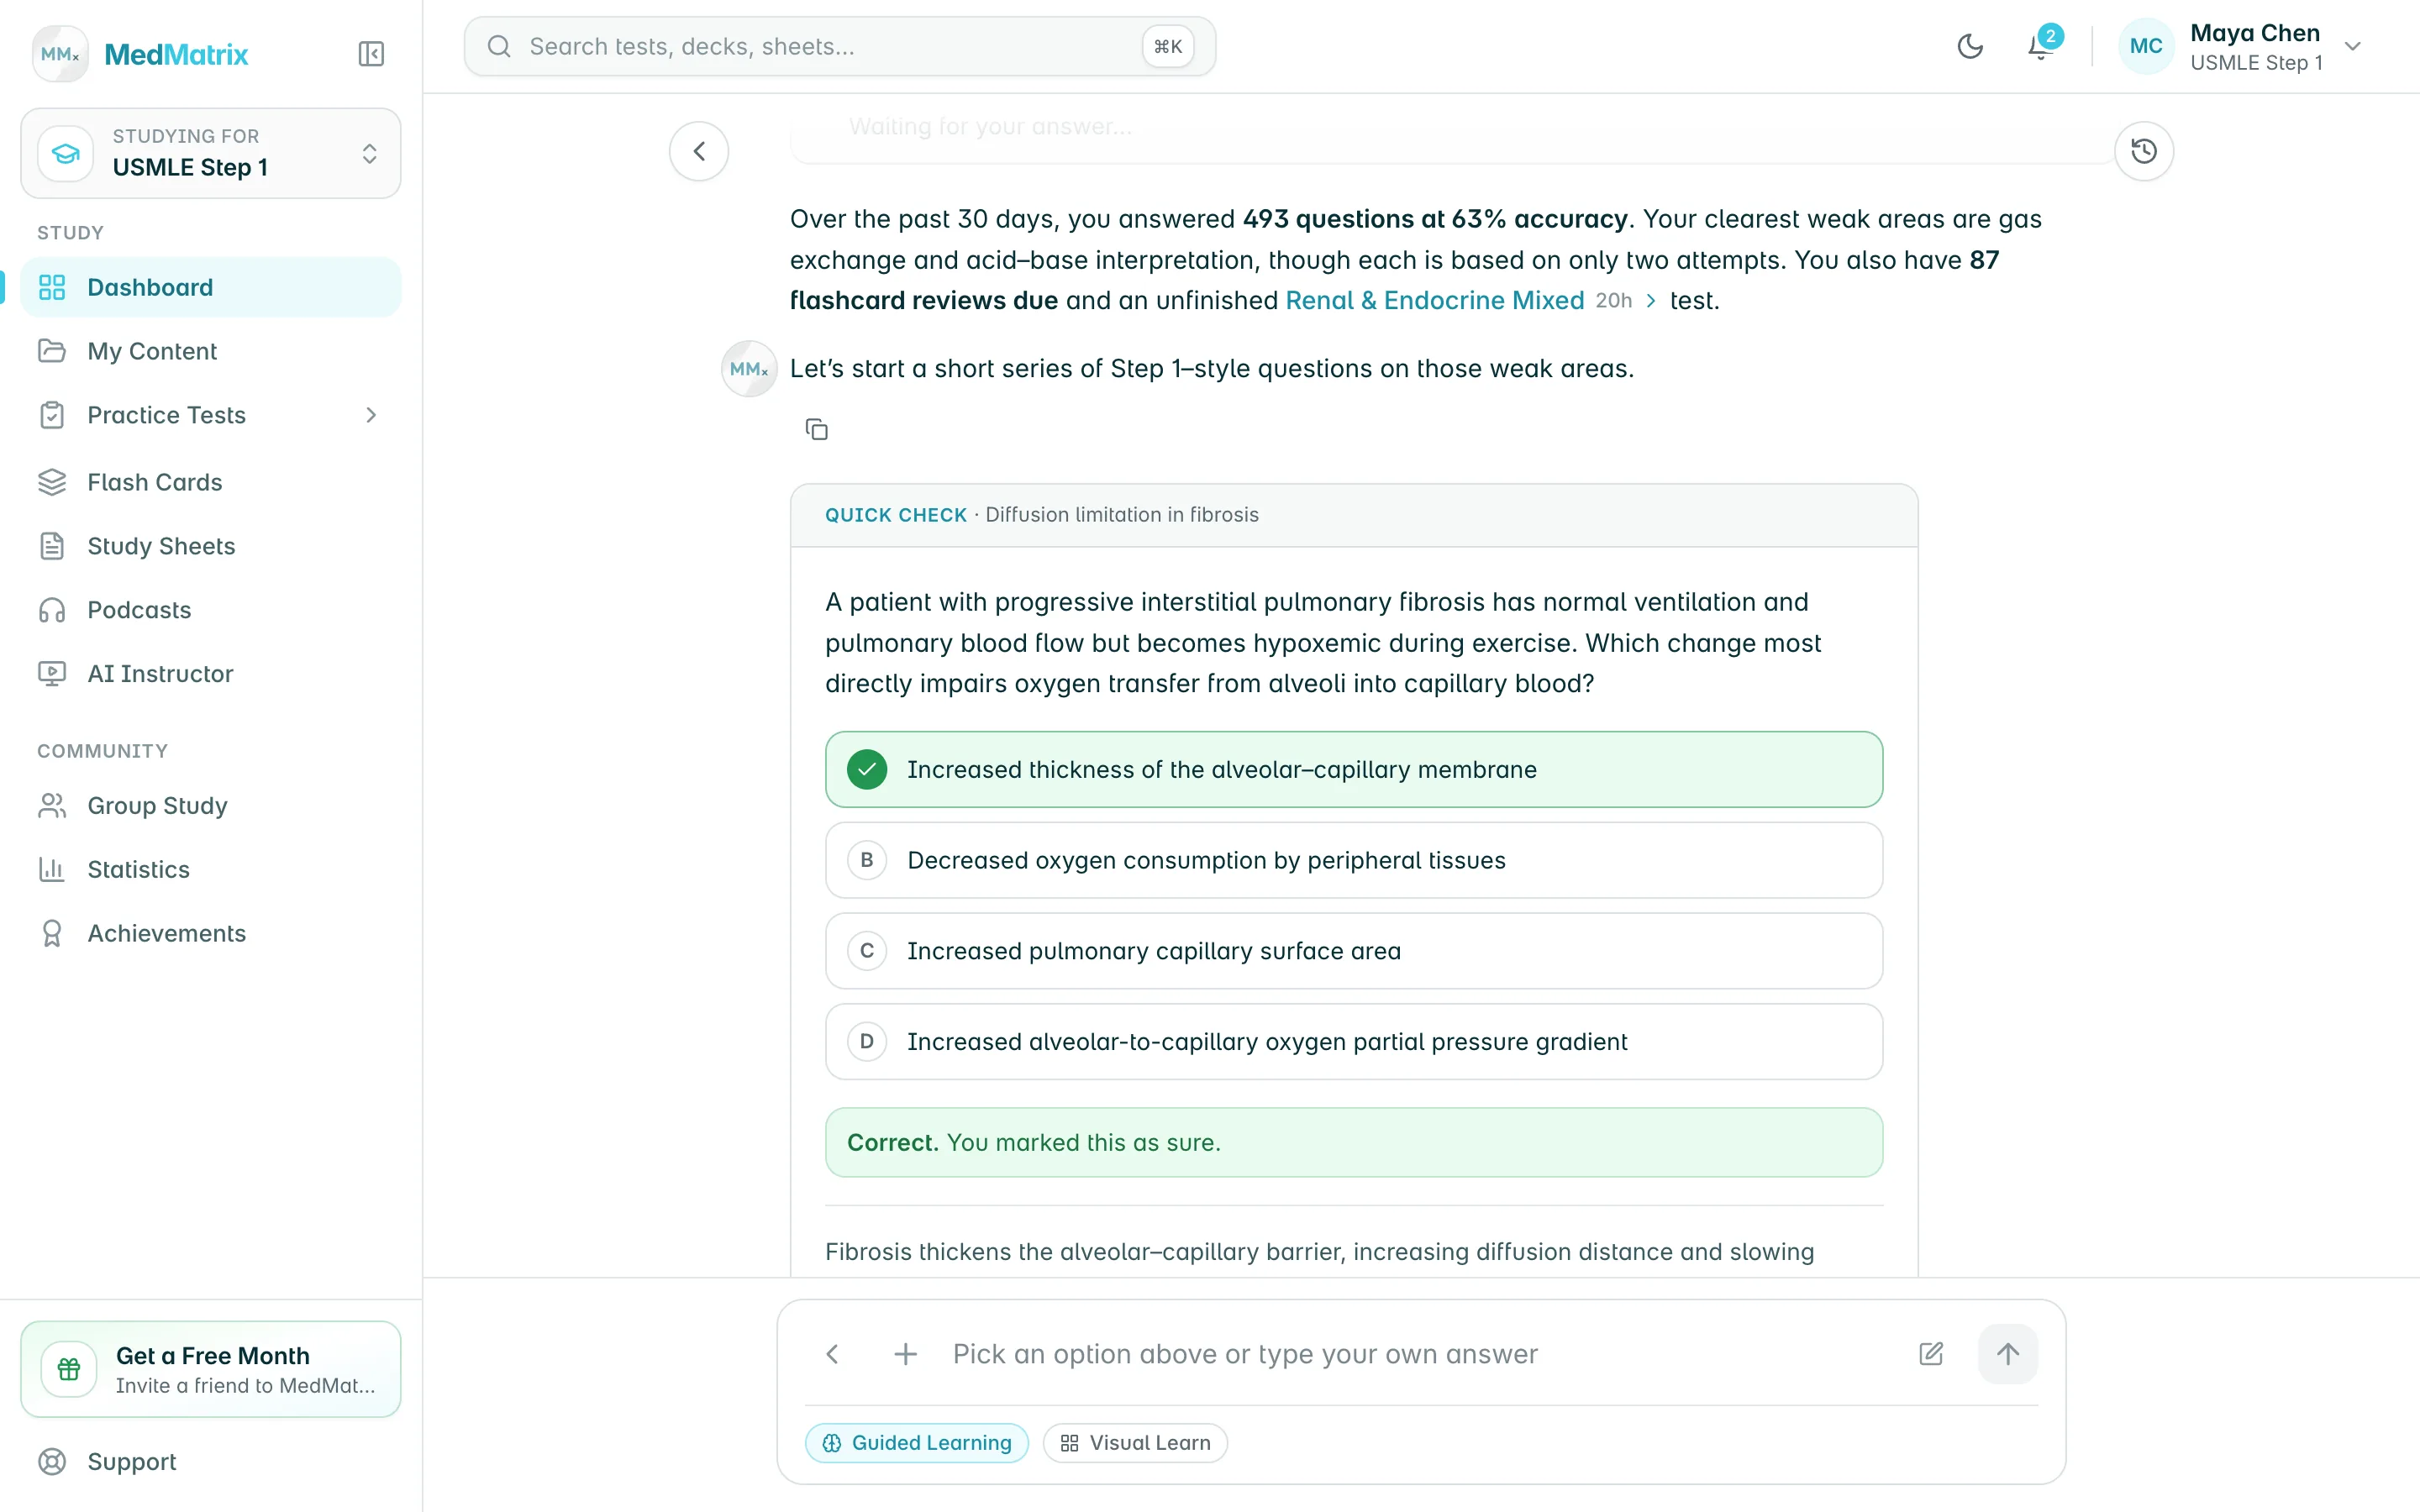Collapse the sidebar panel icon
This screenshot has width=2420, height=1512.
pyautogui.click(x=371, y=54)
